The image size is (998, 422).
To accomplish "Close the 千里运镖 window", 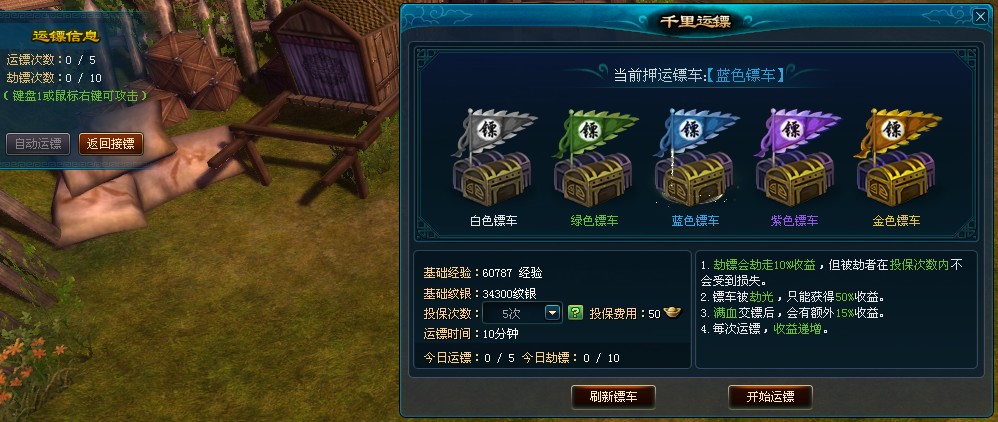I will point(980,17).
